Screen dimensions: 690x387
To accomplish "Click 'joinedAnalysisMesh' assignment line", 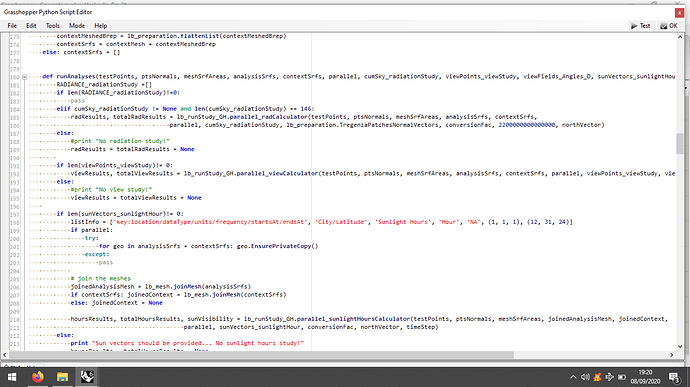I will click(161, 287).
